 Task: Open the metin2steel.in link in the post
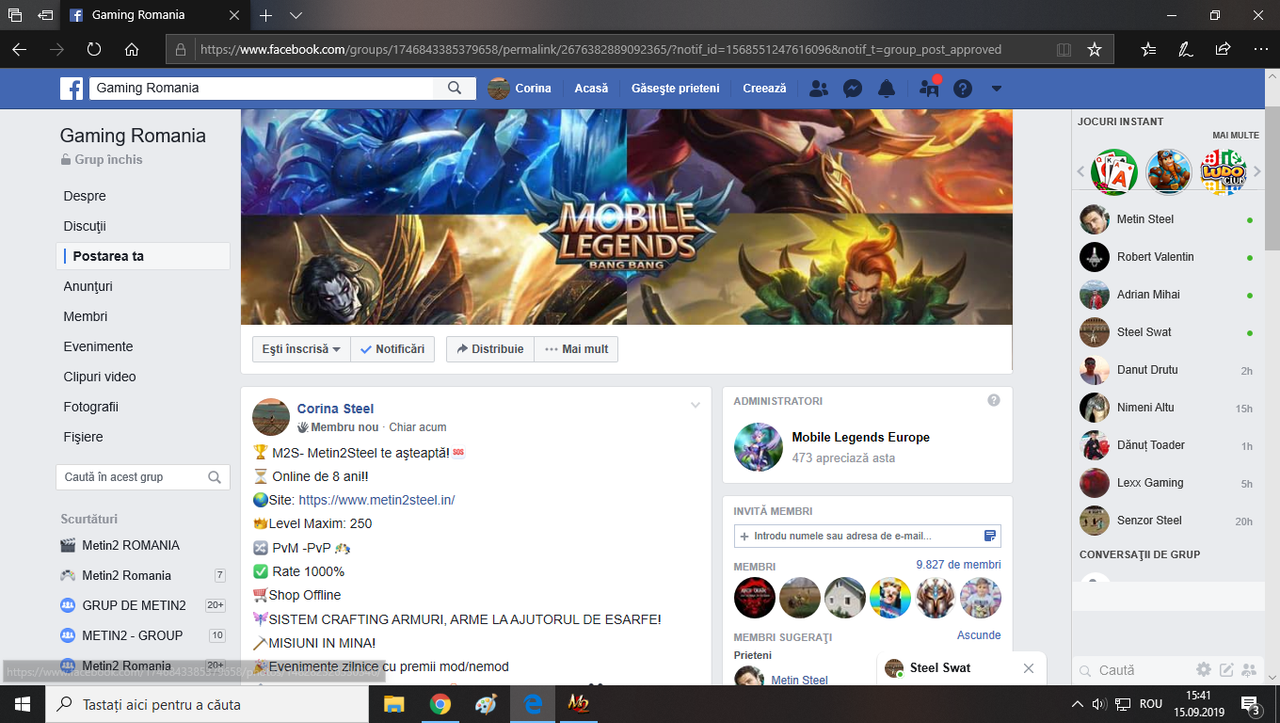tap(377, 499)
